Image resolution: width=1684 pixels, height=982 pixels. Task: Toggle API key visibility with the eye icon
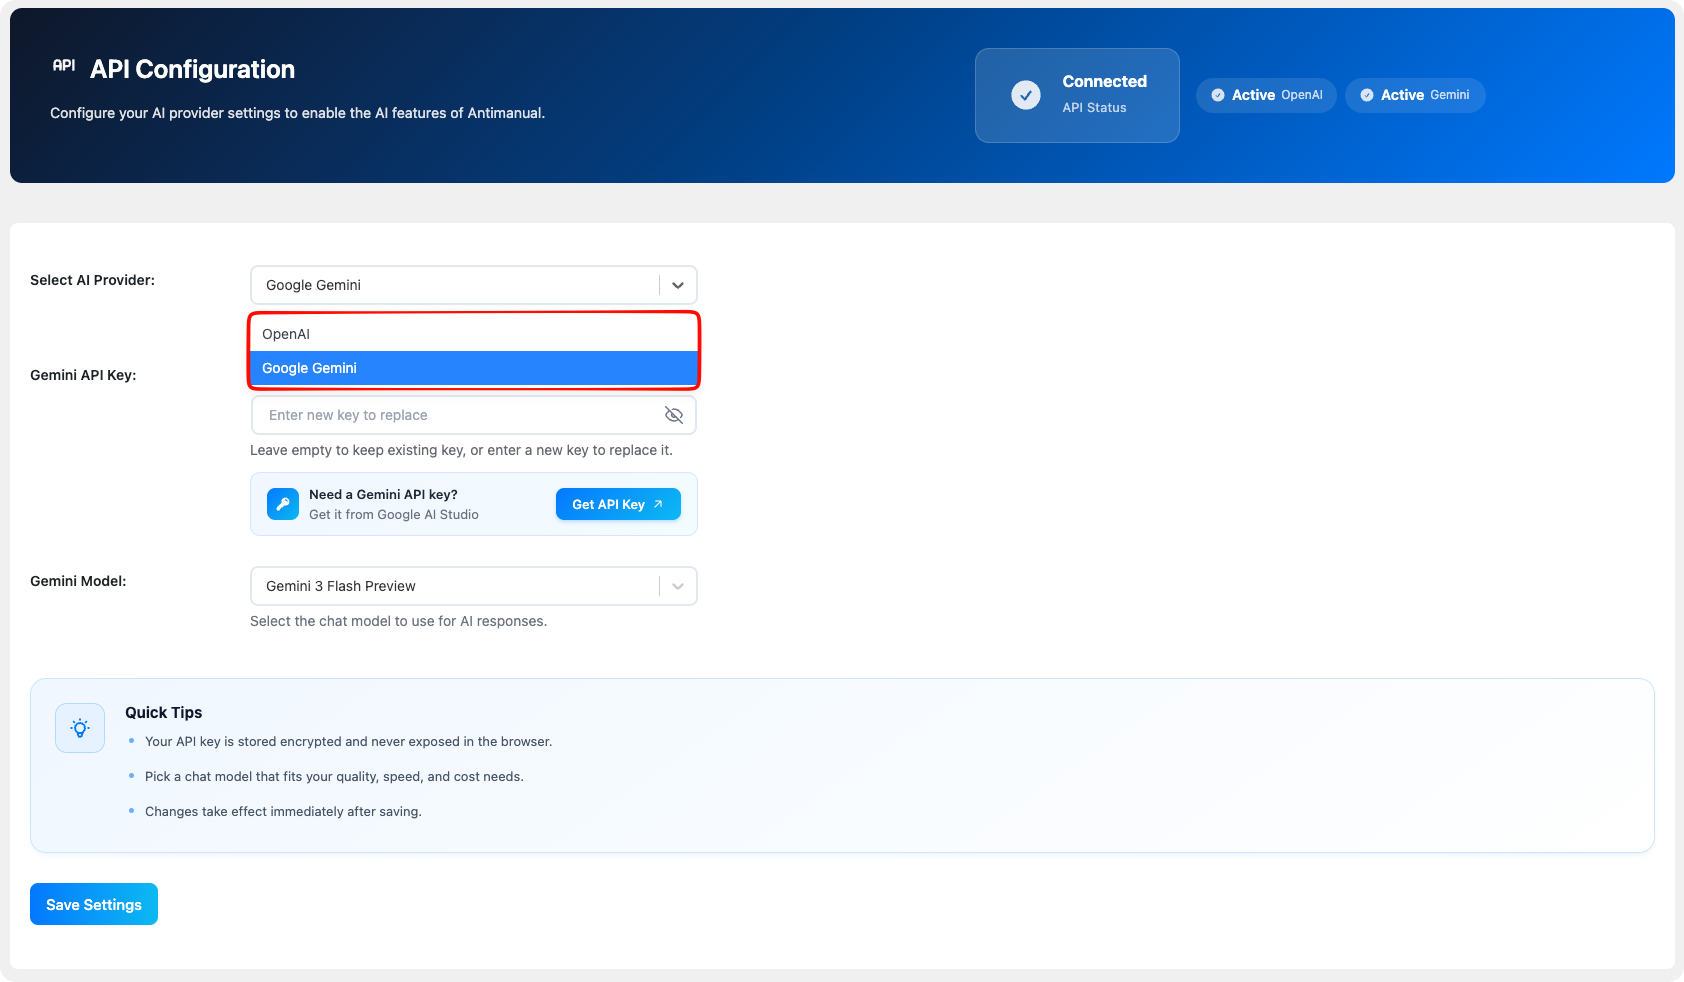click(x=674, y=415)
